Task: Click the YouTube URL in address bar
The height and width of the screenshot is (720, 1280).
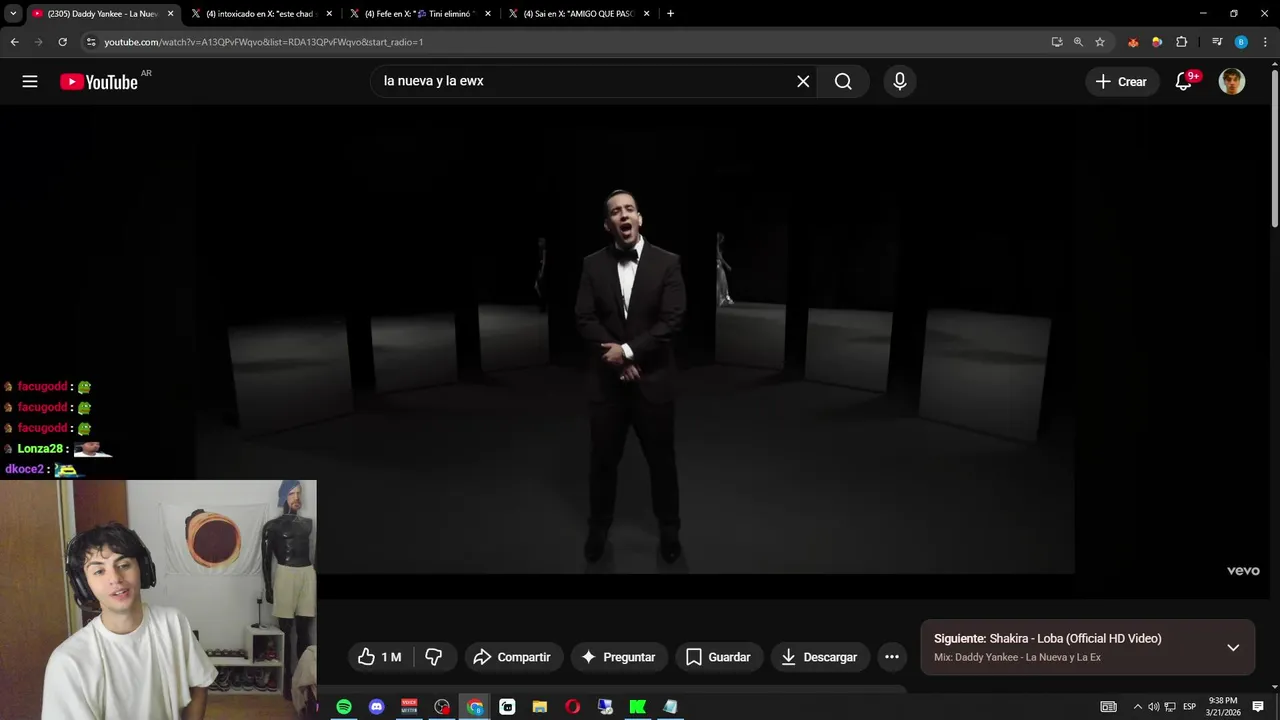Action: tap(263, 42)
